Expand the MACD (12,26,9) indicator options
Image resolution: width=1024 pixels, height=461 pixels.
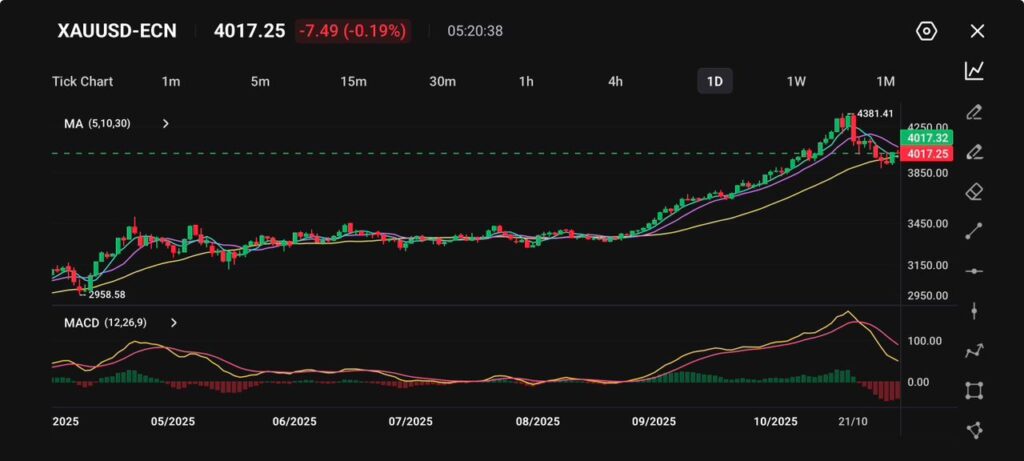coord(174,323)
